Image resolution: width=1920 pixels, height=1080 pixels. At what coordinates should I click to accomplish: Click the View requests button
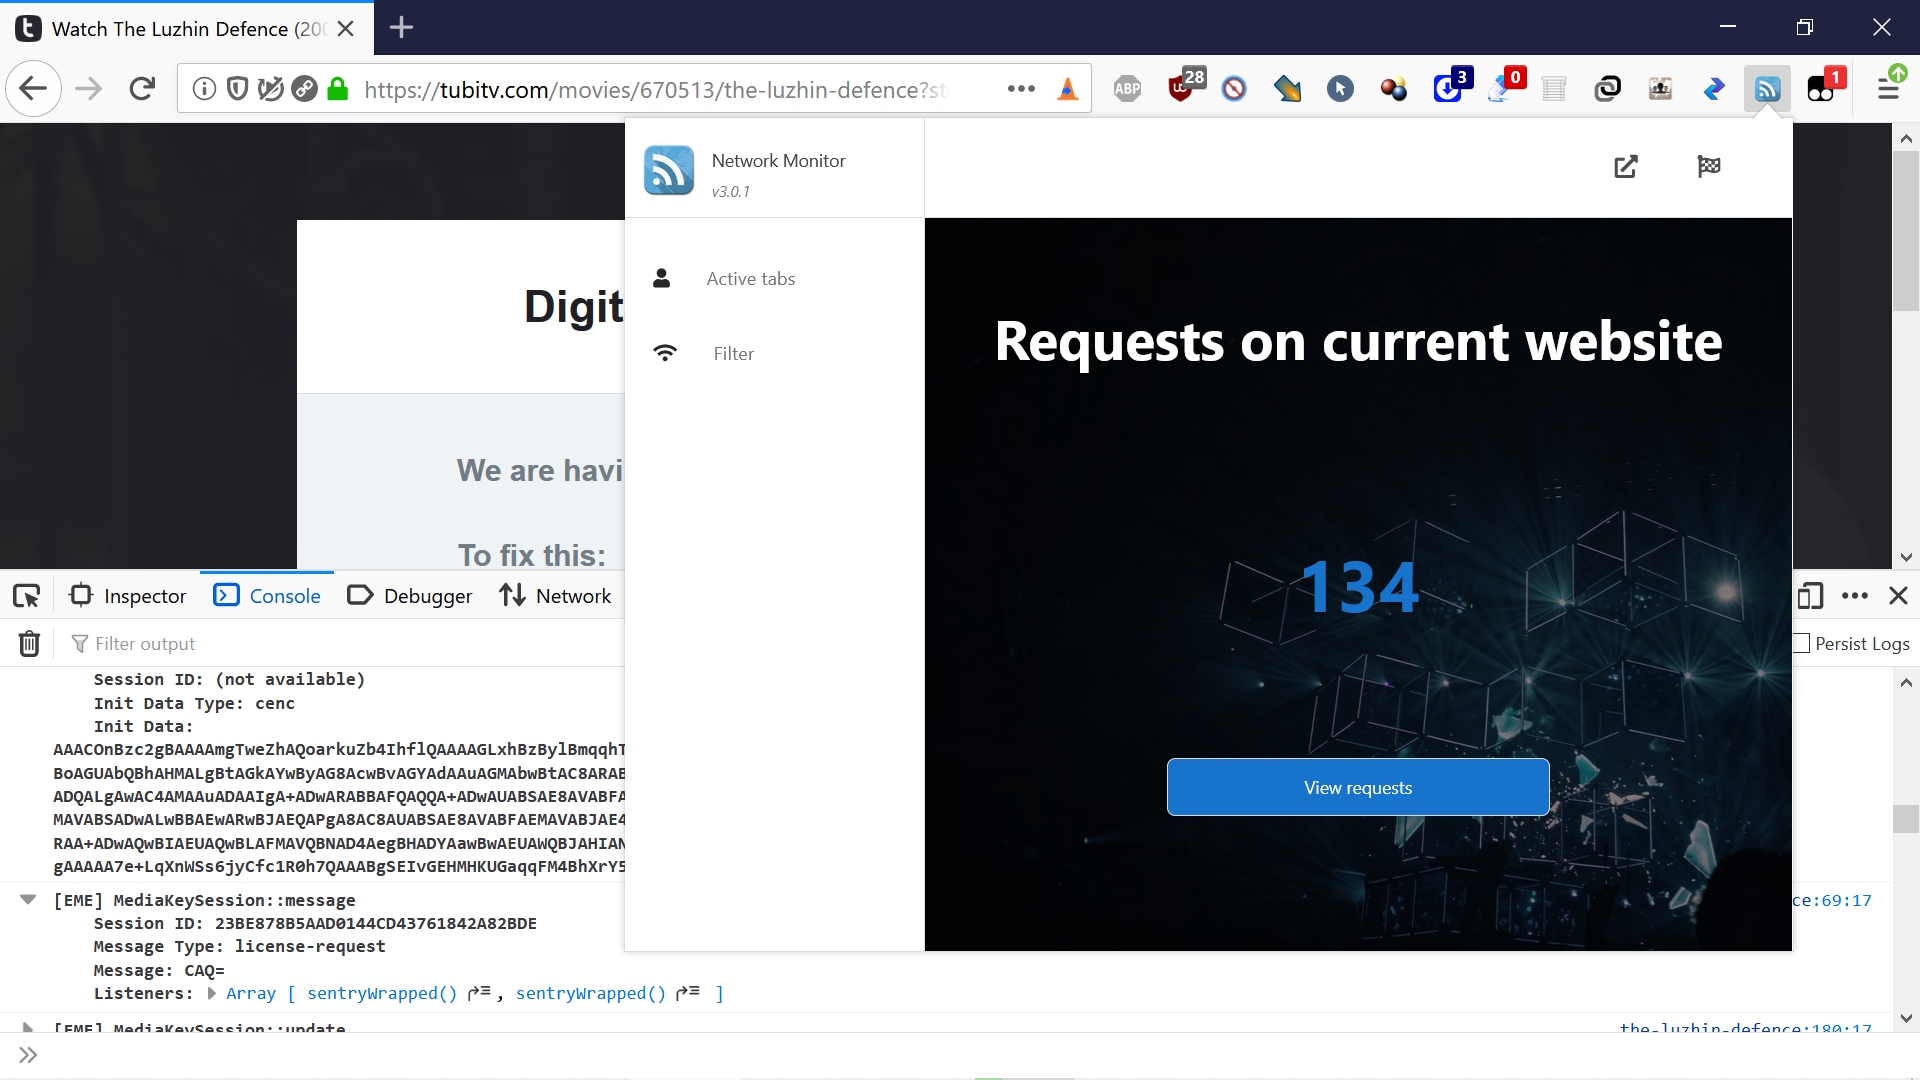coord(1357,787)
